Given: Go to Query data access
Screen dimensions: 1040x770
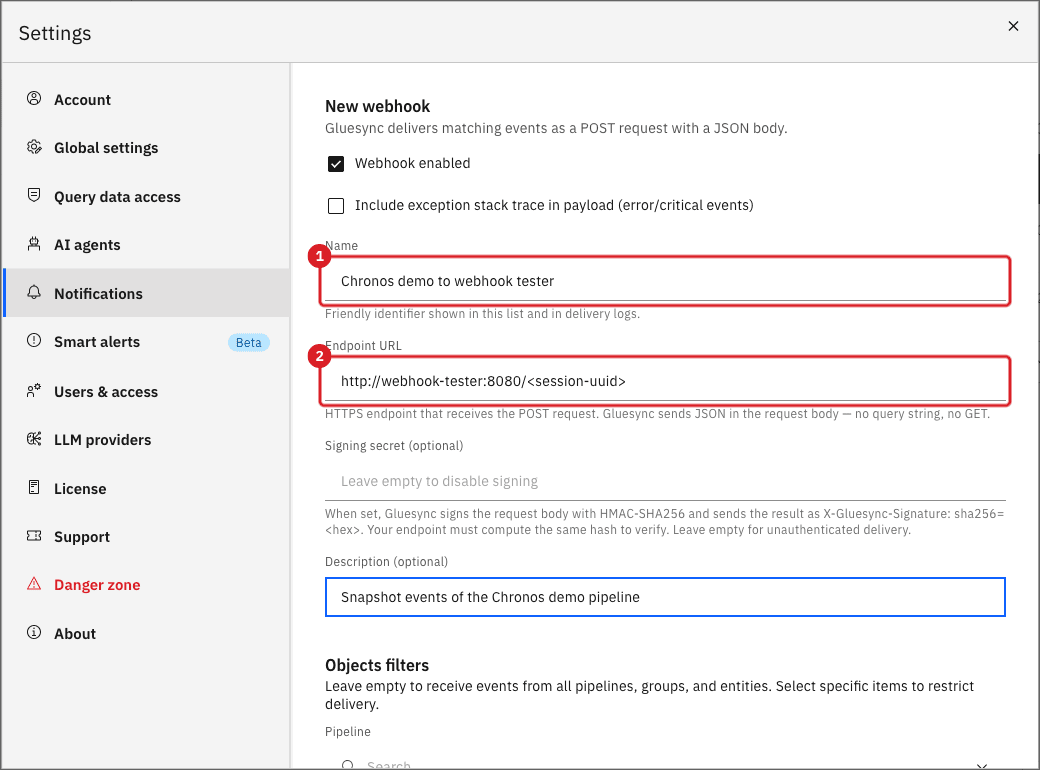Looking at the screenshot, I should [147, 196].
